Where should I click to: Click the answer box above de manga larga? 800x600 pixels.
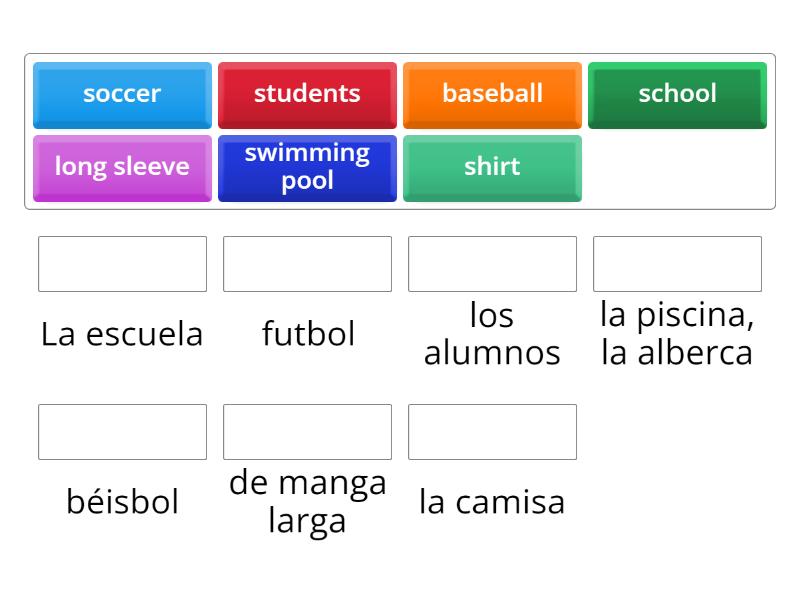click(x=307, y=432)
